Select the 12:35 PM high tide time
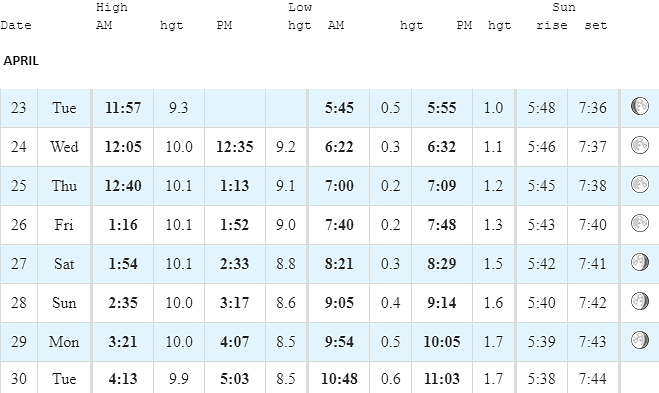 235,147
